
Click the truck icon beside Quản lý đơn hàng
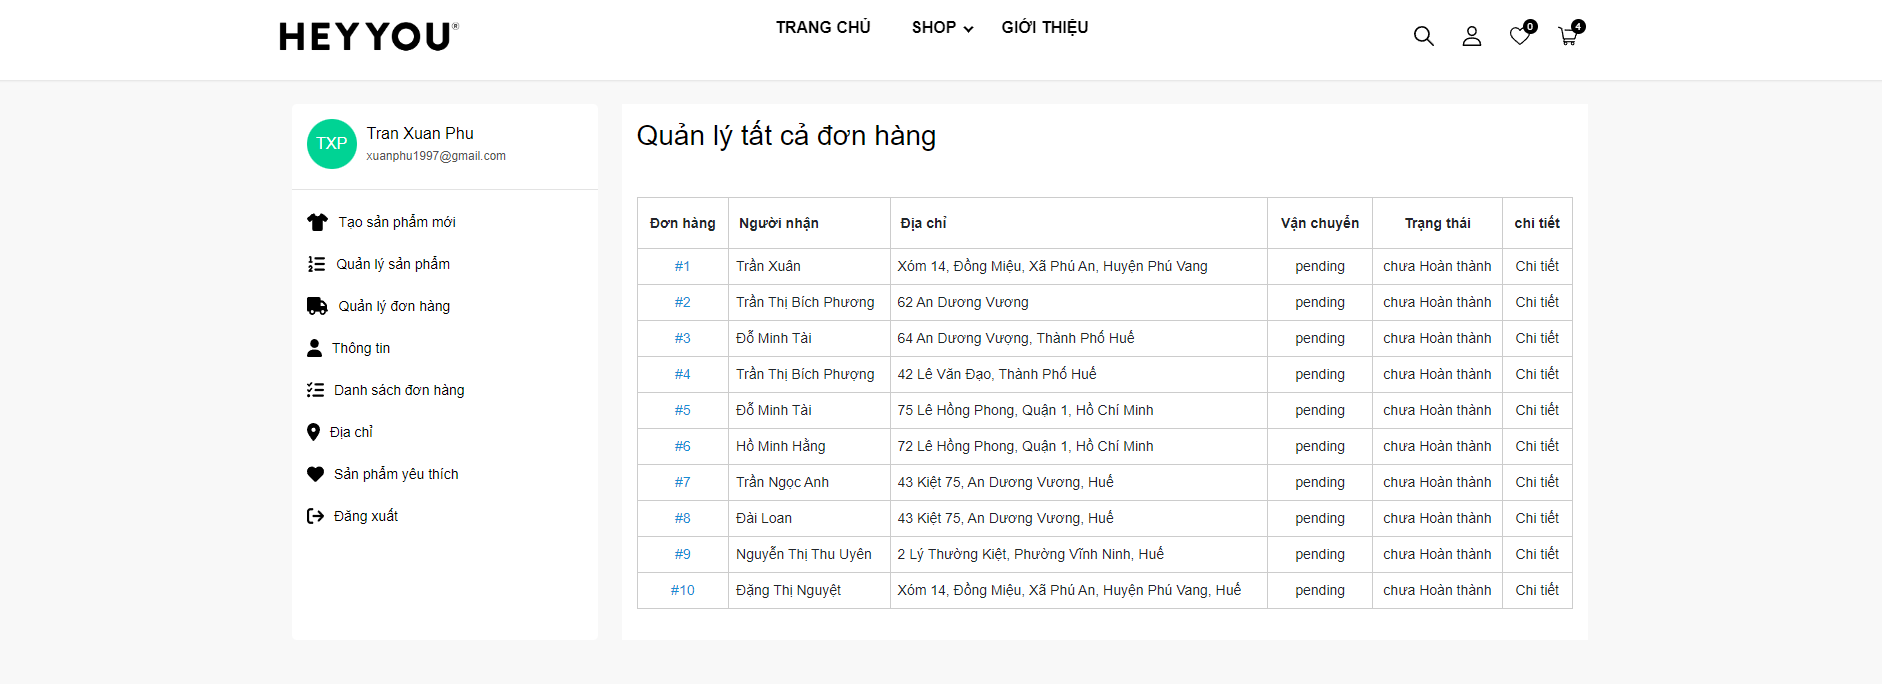tap(317, 306)
